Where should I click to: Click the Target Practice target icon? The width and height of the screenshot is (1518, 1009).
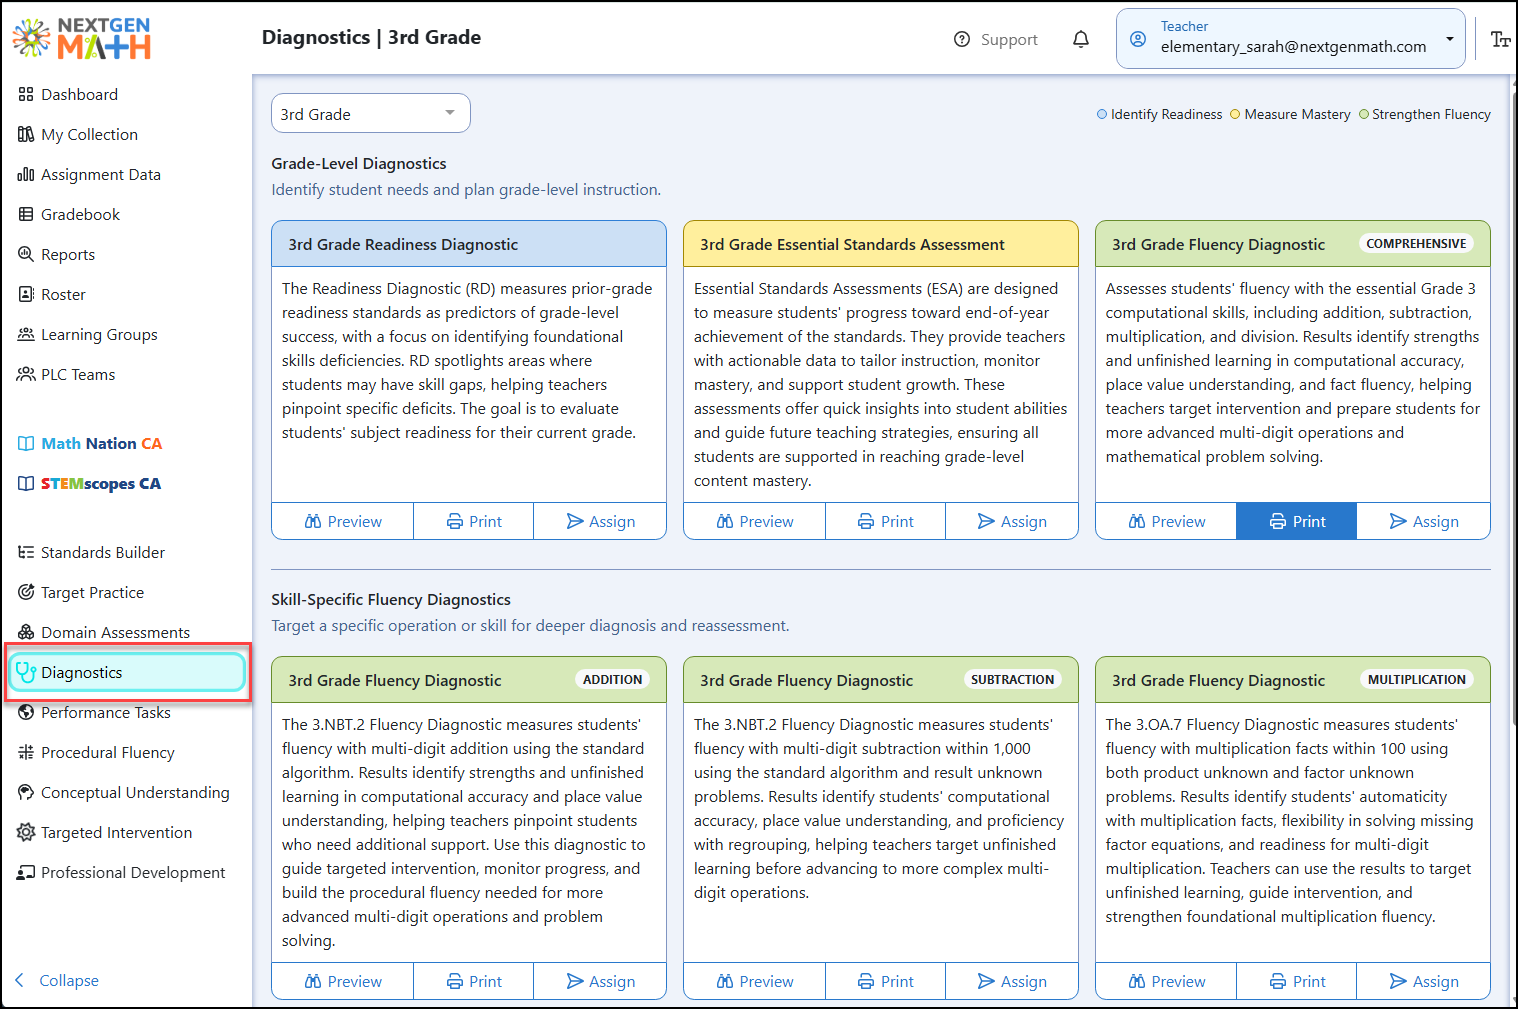tap(26, 592)
